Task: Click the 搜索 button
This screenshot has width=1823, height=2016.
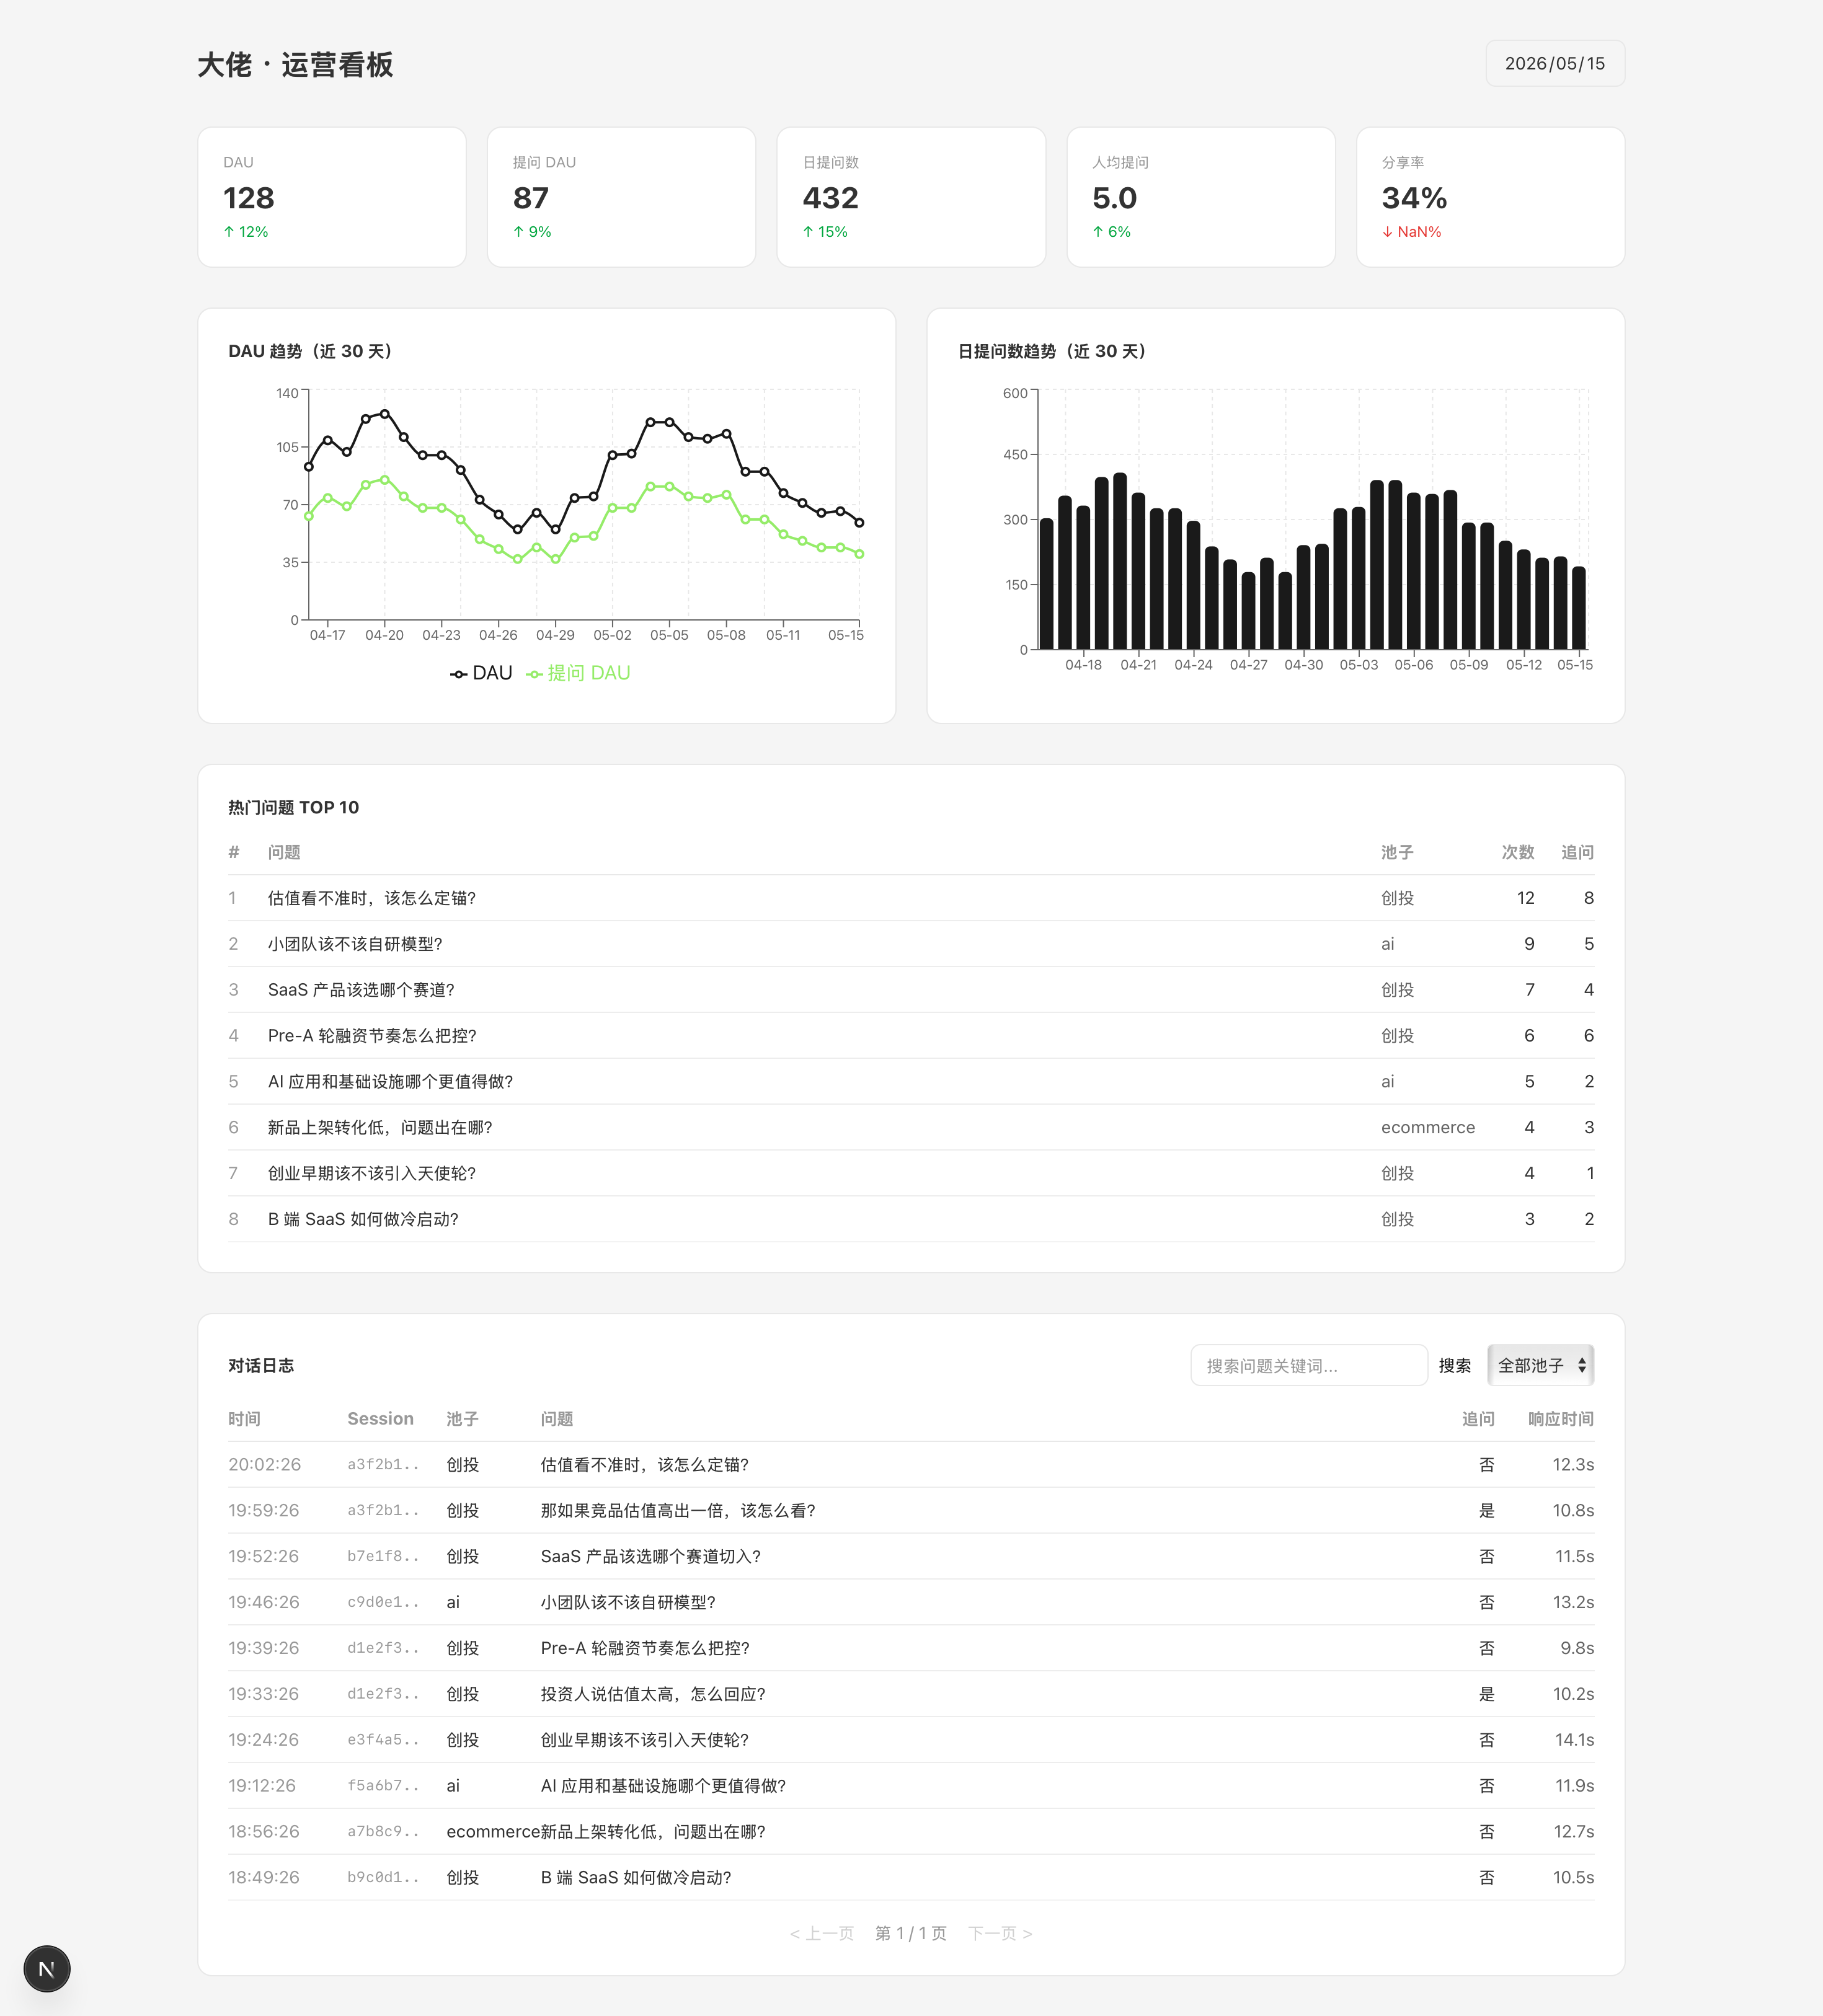Action: 1454,1365
